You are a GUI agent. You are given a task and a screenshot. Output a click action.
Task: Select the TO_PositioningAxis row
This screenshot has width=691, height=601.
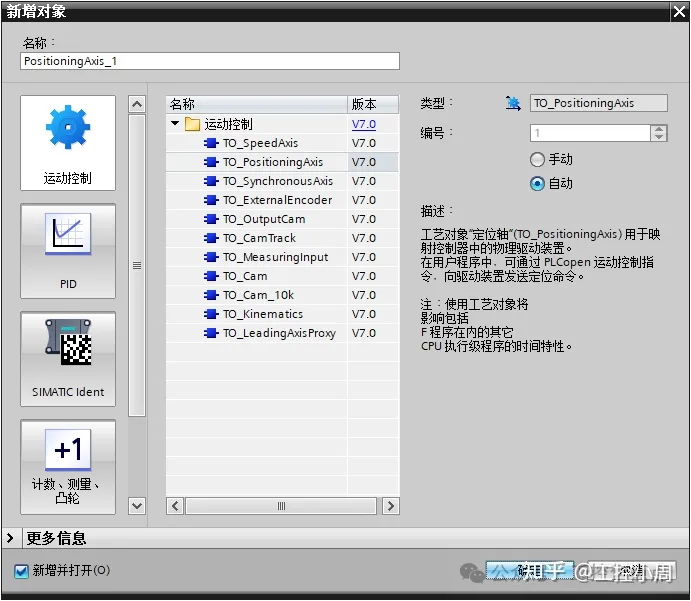pyautogui.click(x=282, y=162)
